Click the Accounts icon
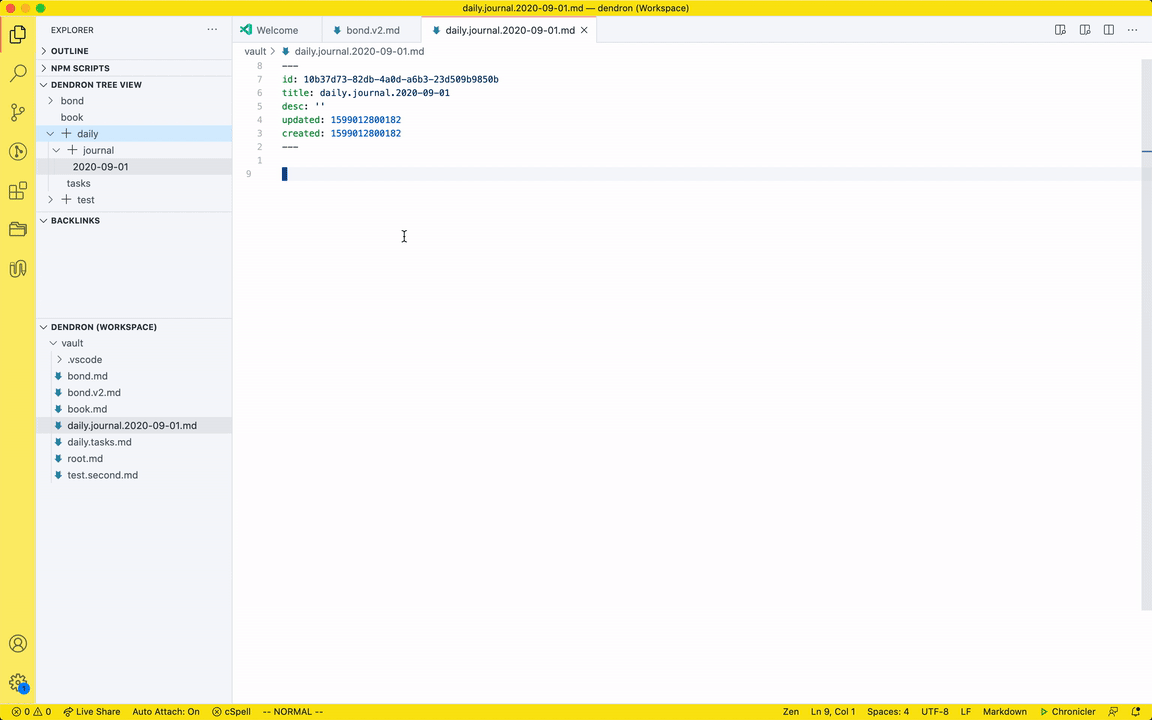 click(x=18, y=644)
